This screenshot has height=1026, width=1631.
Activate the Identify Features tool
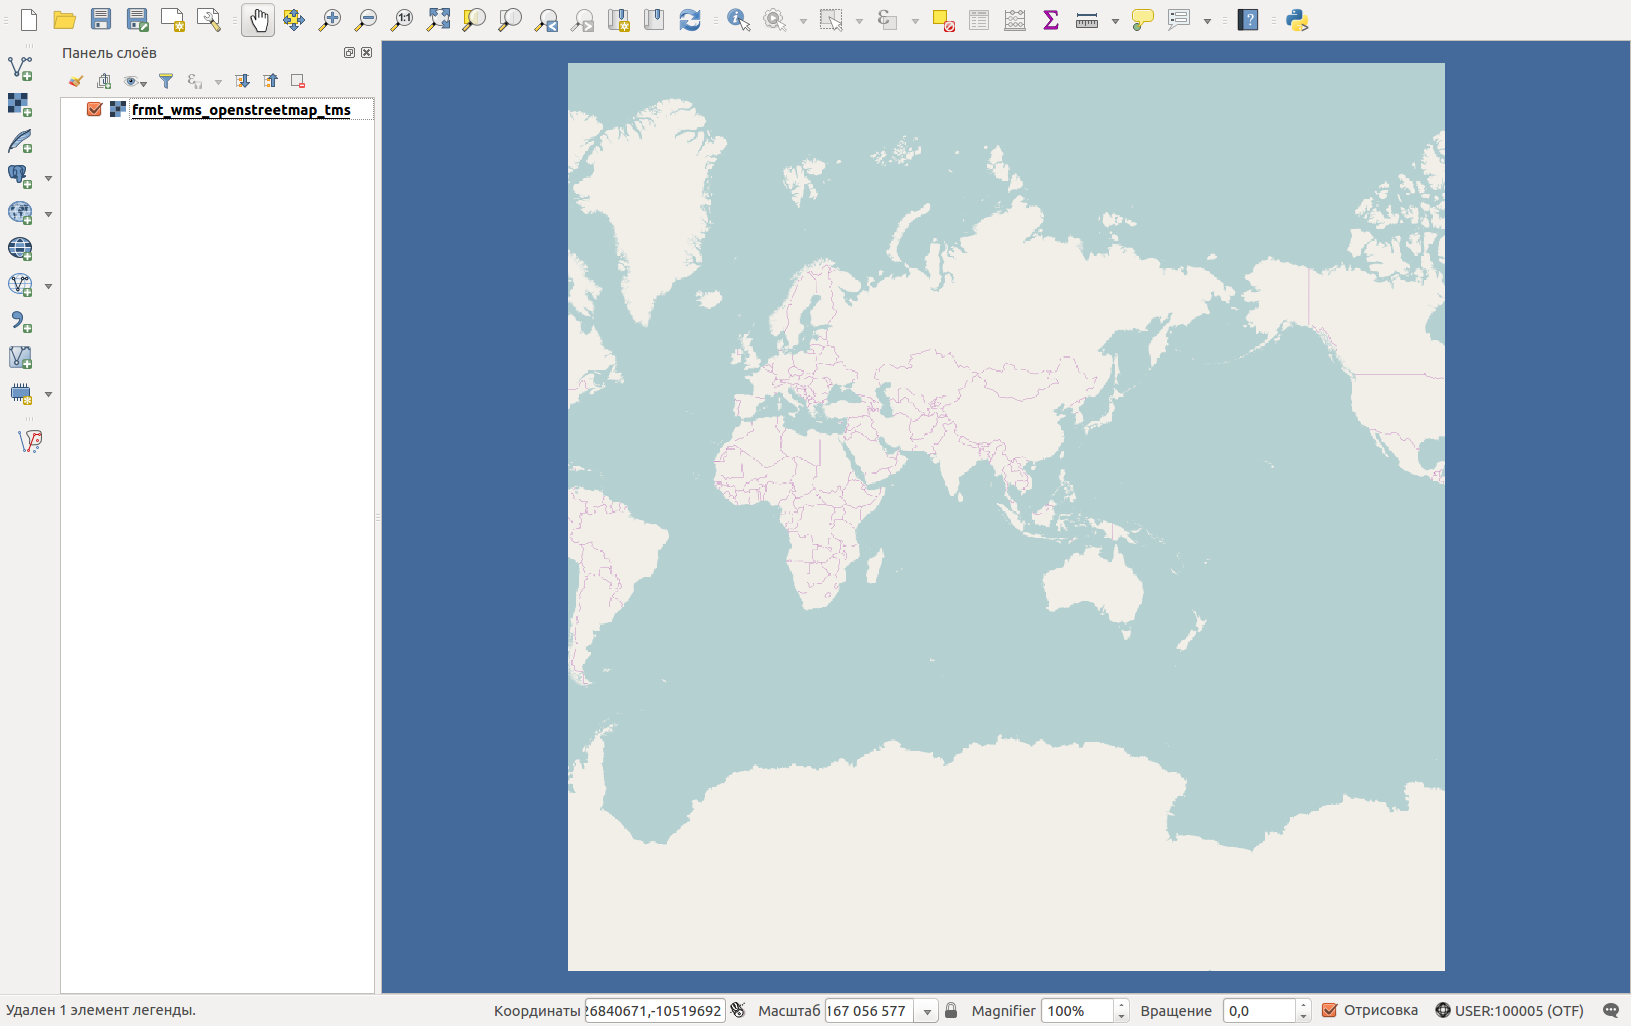pyautogui.click(x=738, y=20)
